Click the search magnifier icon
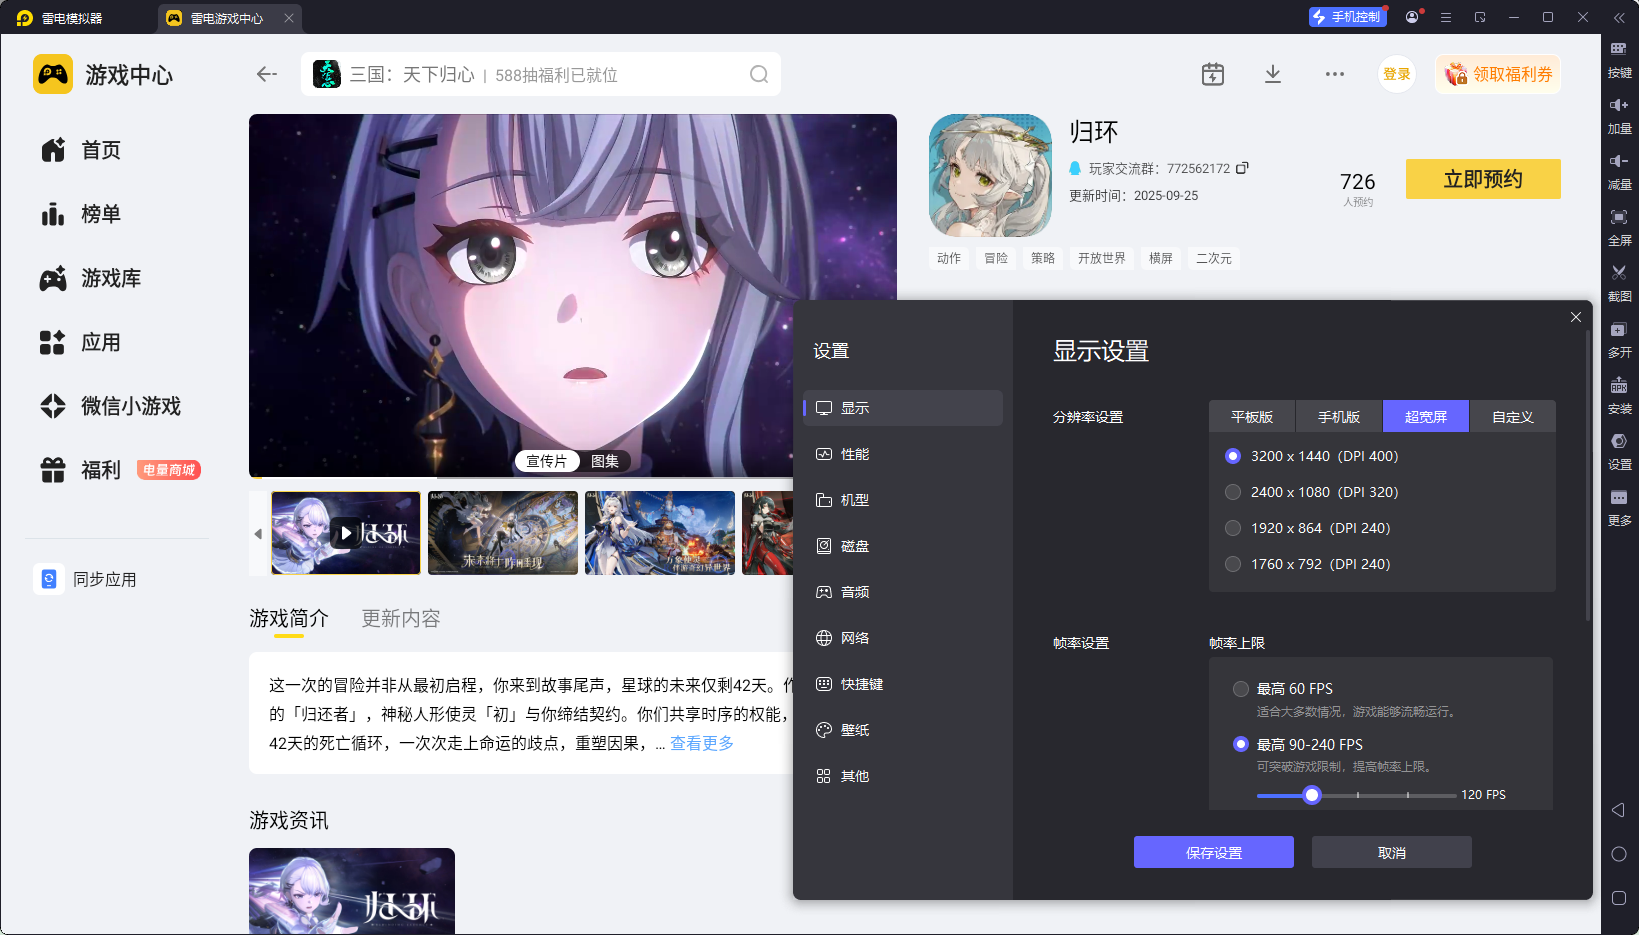This screenshot has width=1639, height=935. point(759,74)
